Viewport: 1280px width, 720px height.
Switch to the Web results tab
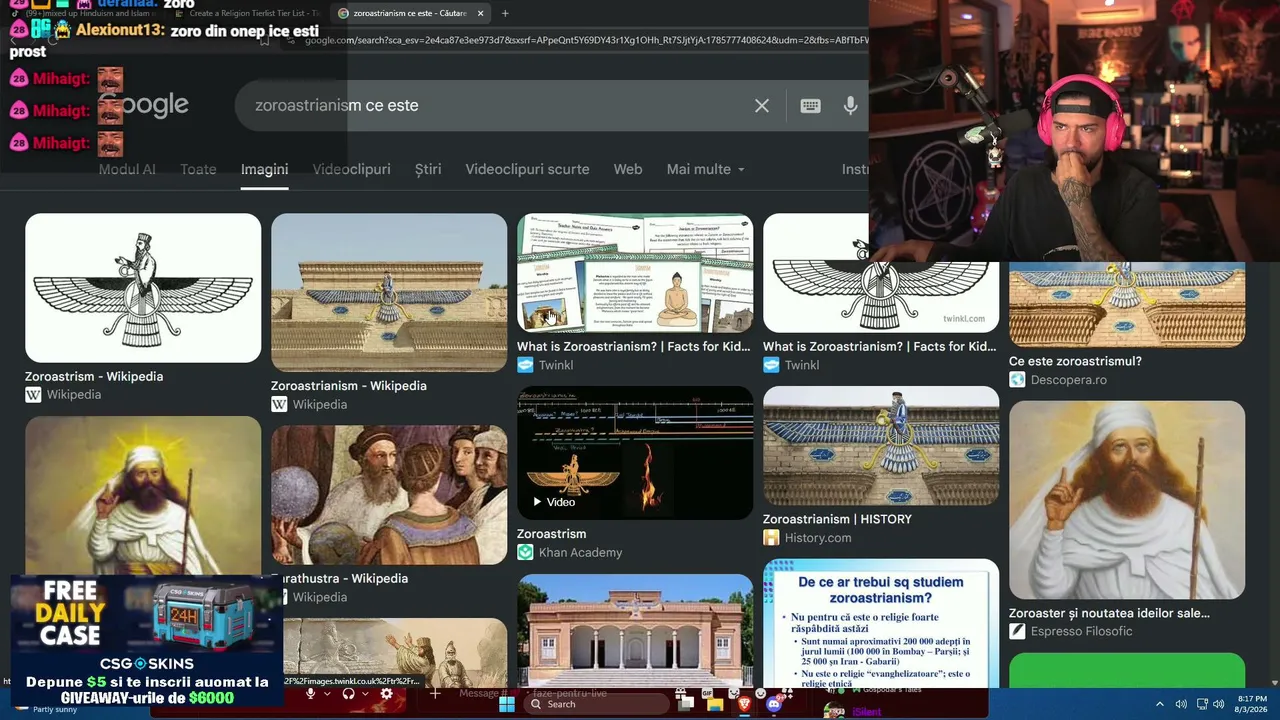[x=628, y=169]
